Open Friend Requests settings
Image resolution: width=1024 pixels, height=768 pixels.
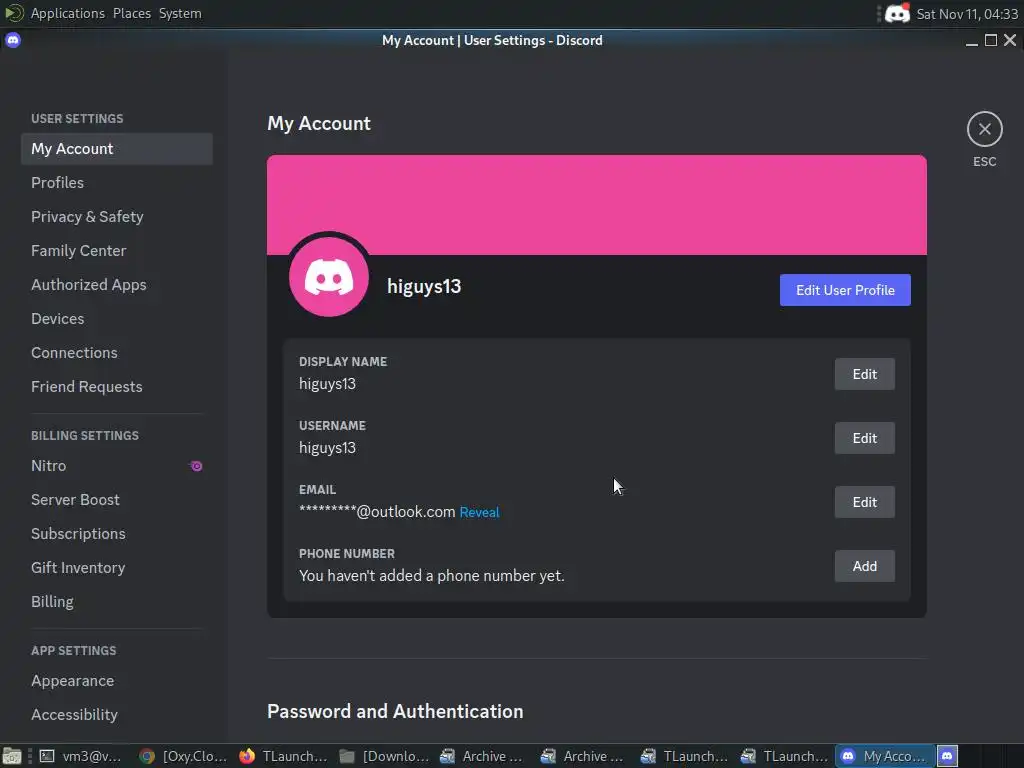(117, 387)
